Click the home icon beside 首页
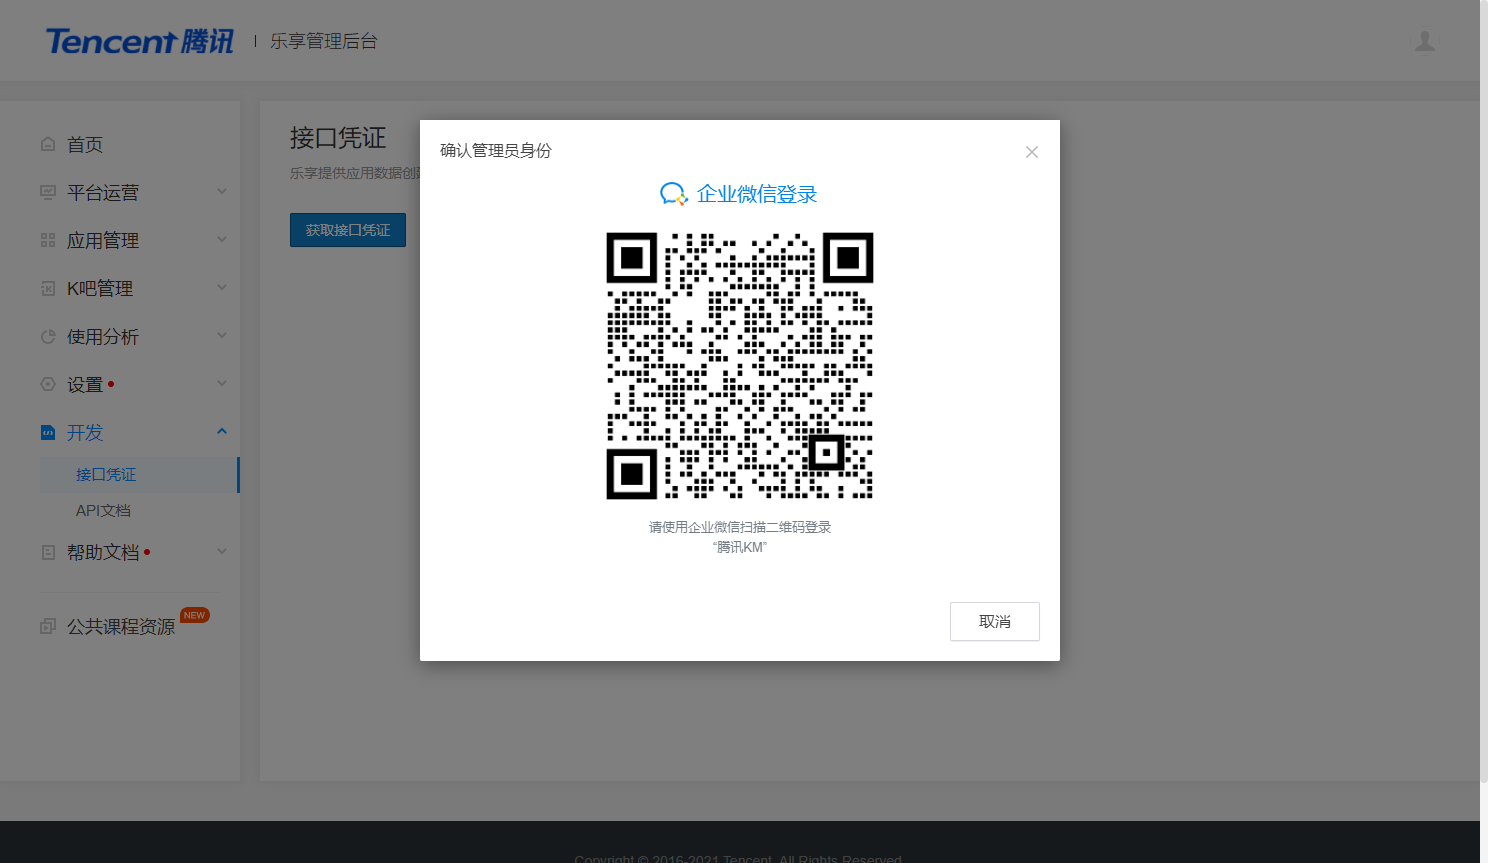The height and width of the screenshot is (863, 1488). point(48,144)
